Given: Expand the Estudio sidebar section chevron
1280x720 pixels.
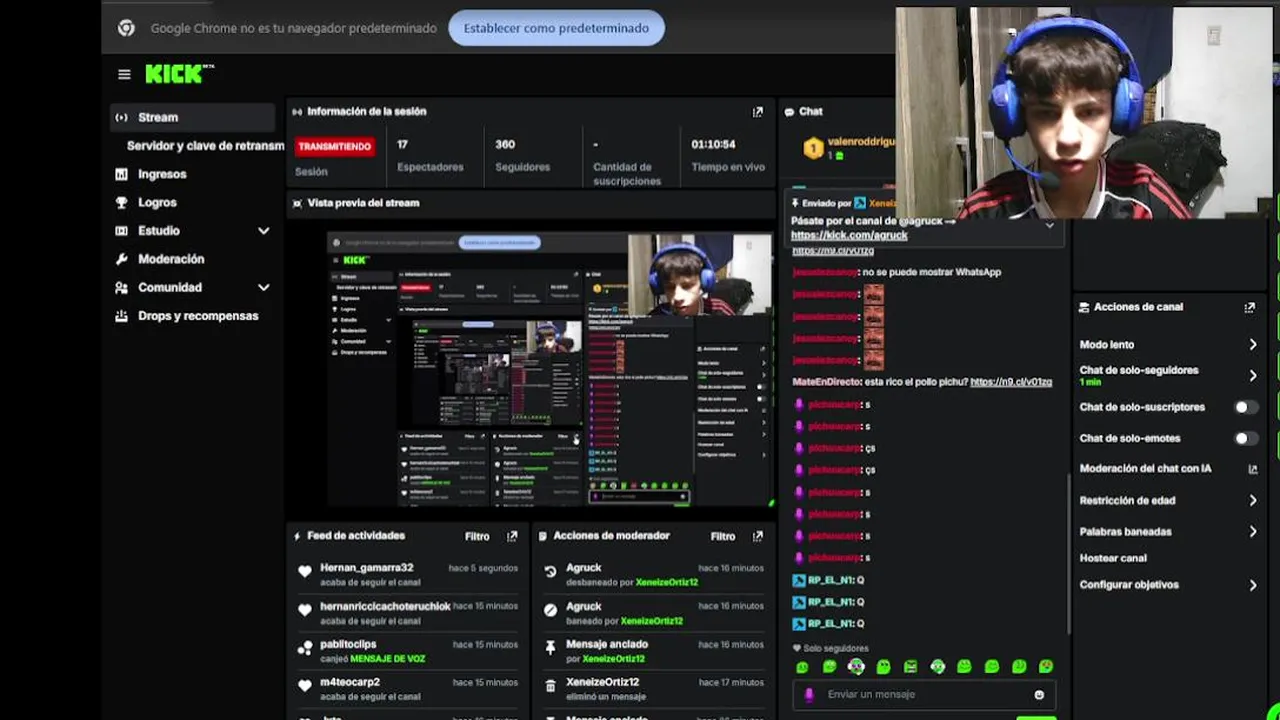Looking at the screenshot, I should (x=264, y=231).
